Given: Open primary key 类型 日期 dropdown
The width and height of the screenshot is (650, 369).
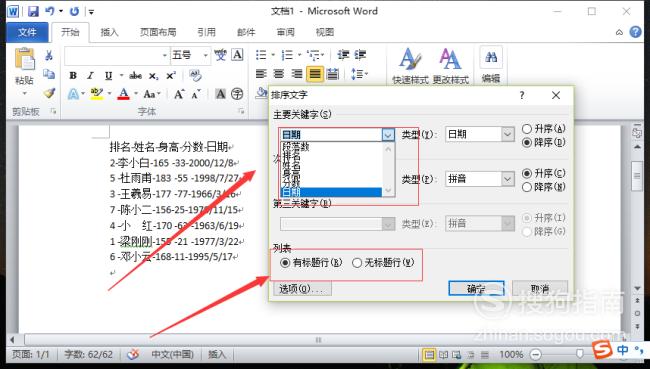Looking at the screenshot, I should 508,134.
